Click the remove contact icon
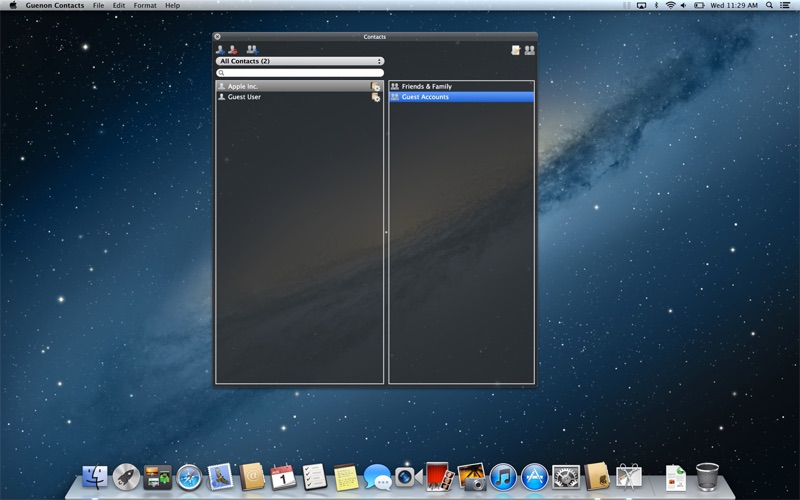Image resolution: width=800 pixels, height=500 pixels. pyautogui.click(x=233, y=49)
